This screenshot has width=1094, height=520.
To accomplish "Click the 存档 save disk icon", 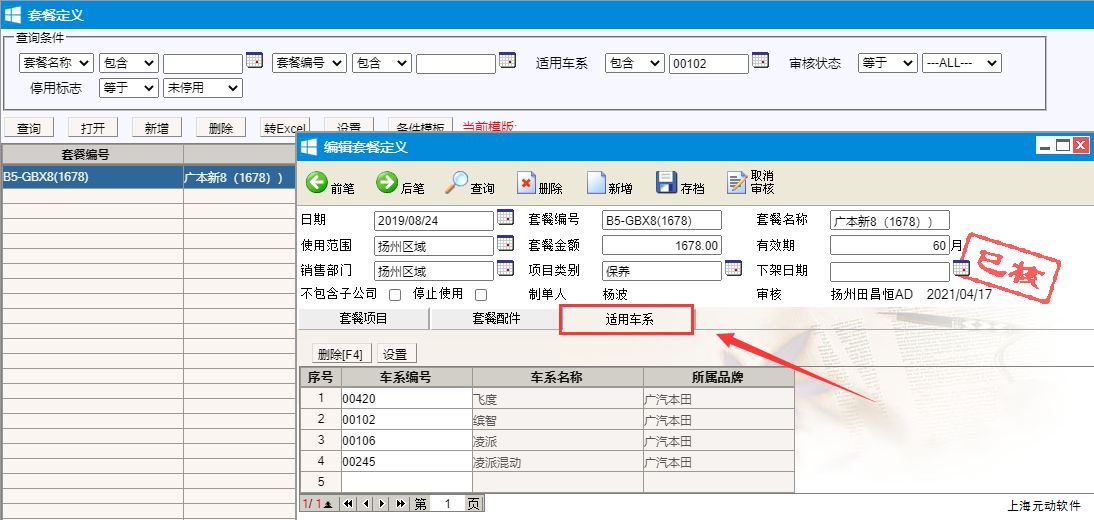I will (x=666, y=183).
